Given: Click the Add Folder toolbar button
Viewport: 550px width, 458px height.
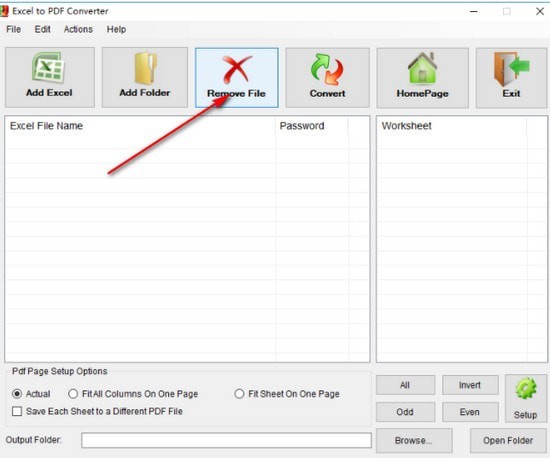Looking at the screenshot, I should point(145,78).
